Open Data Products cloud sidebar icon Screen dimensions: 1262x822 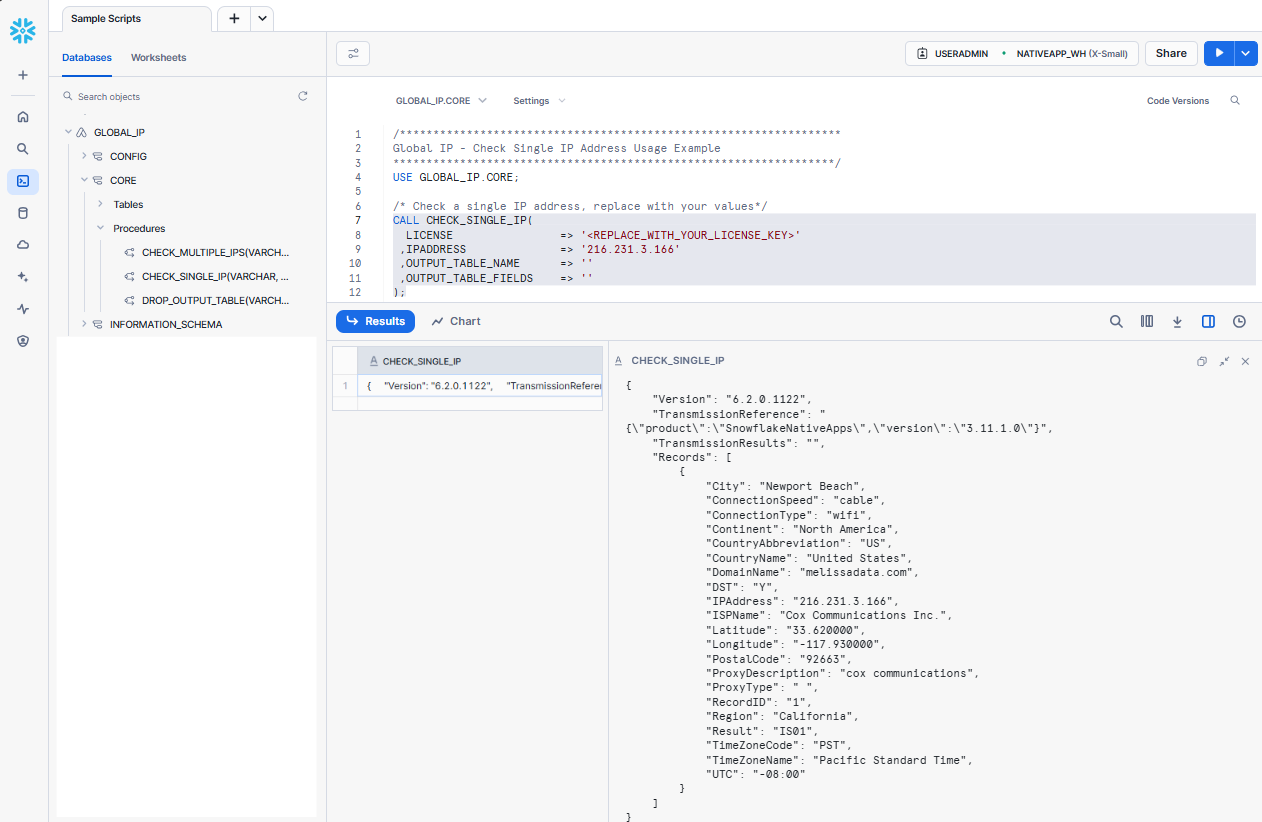coord(23,245)
